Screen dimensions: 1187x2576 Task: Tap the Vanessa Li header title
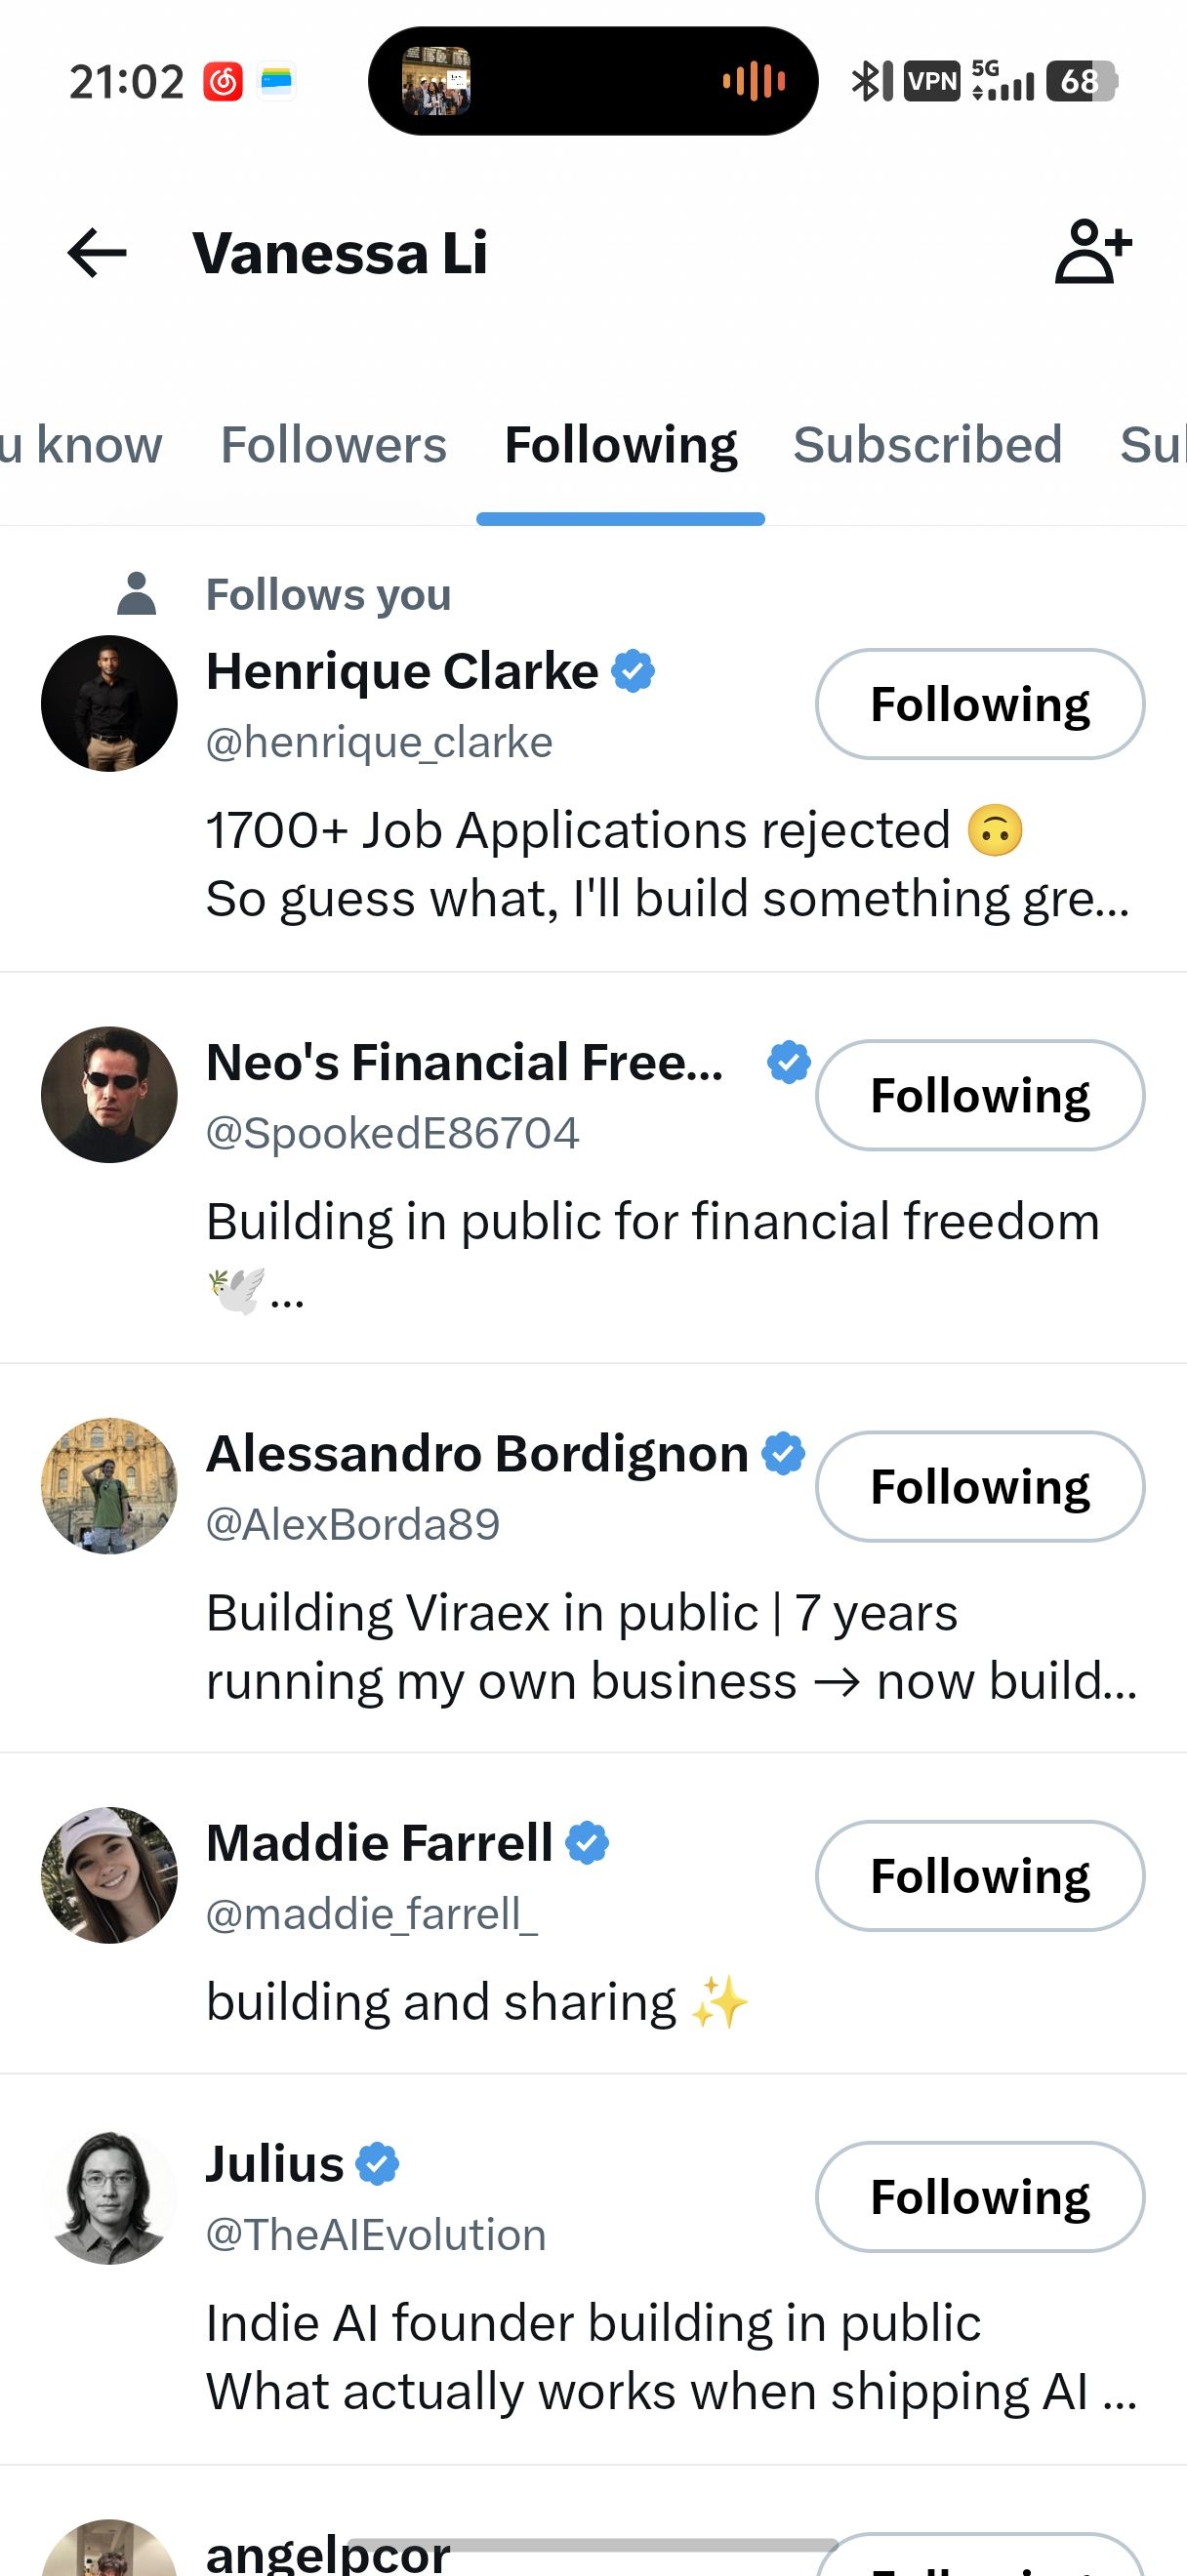[340, 253]
